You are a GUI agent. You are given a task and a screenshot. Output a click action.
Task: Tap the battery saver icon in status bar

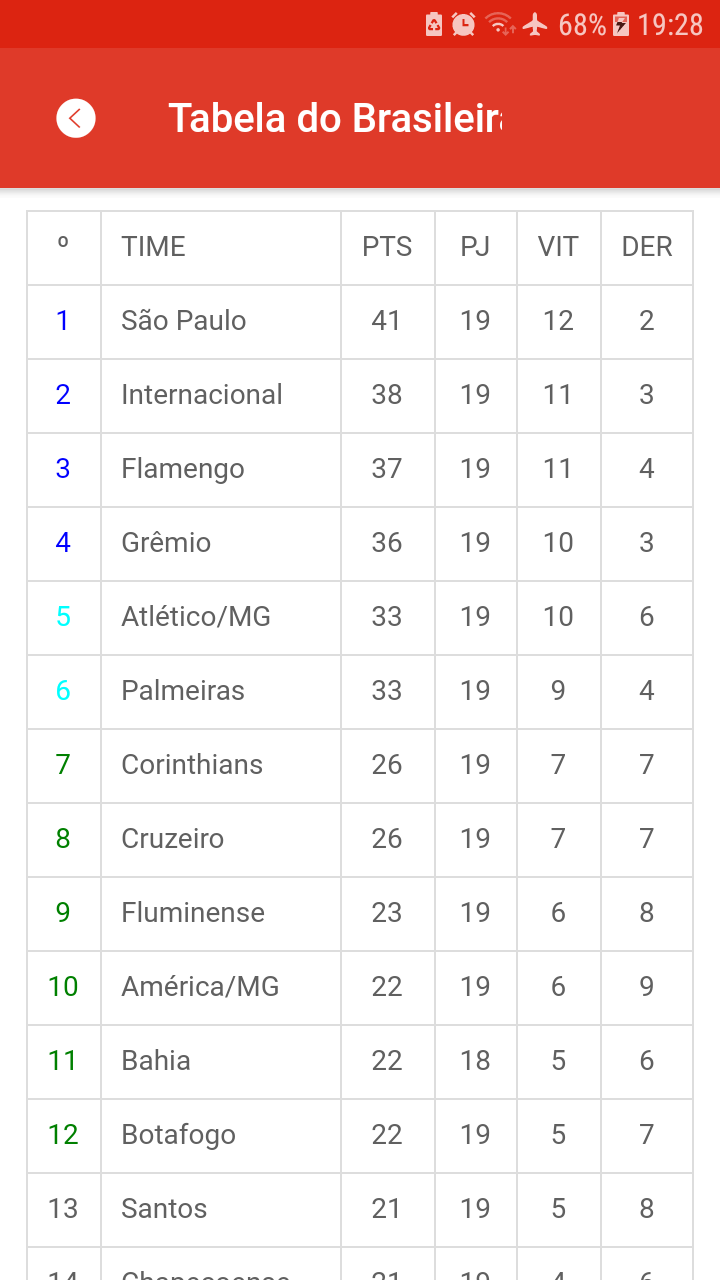tap(434, 24)
